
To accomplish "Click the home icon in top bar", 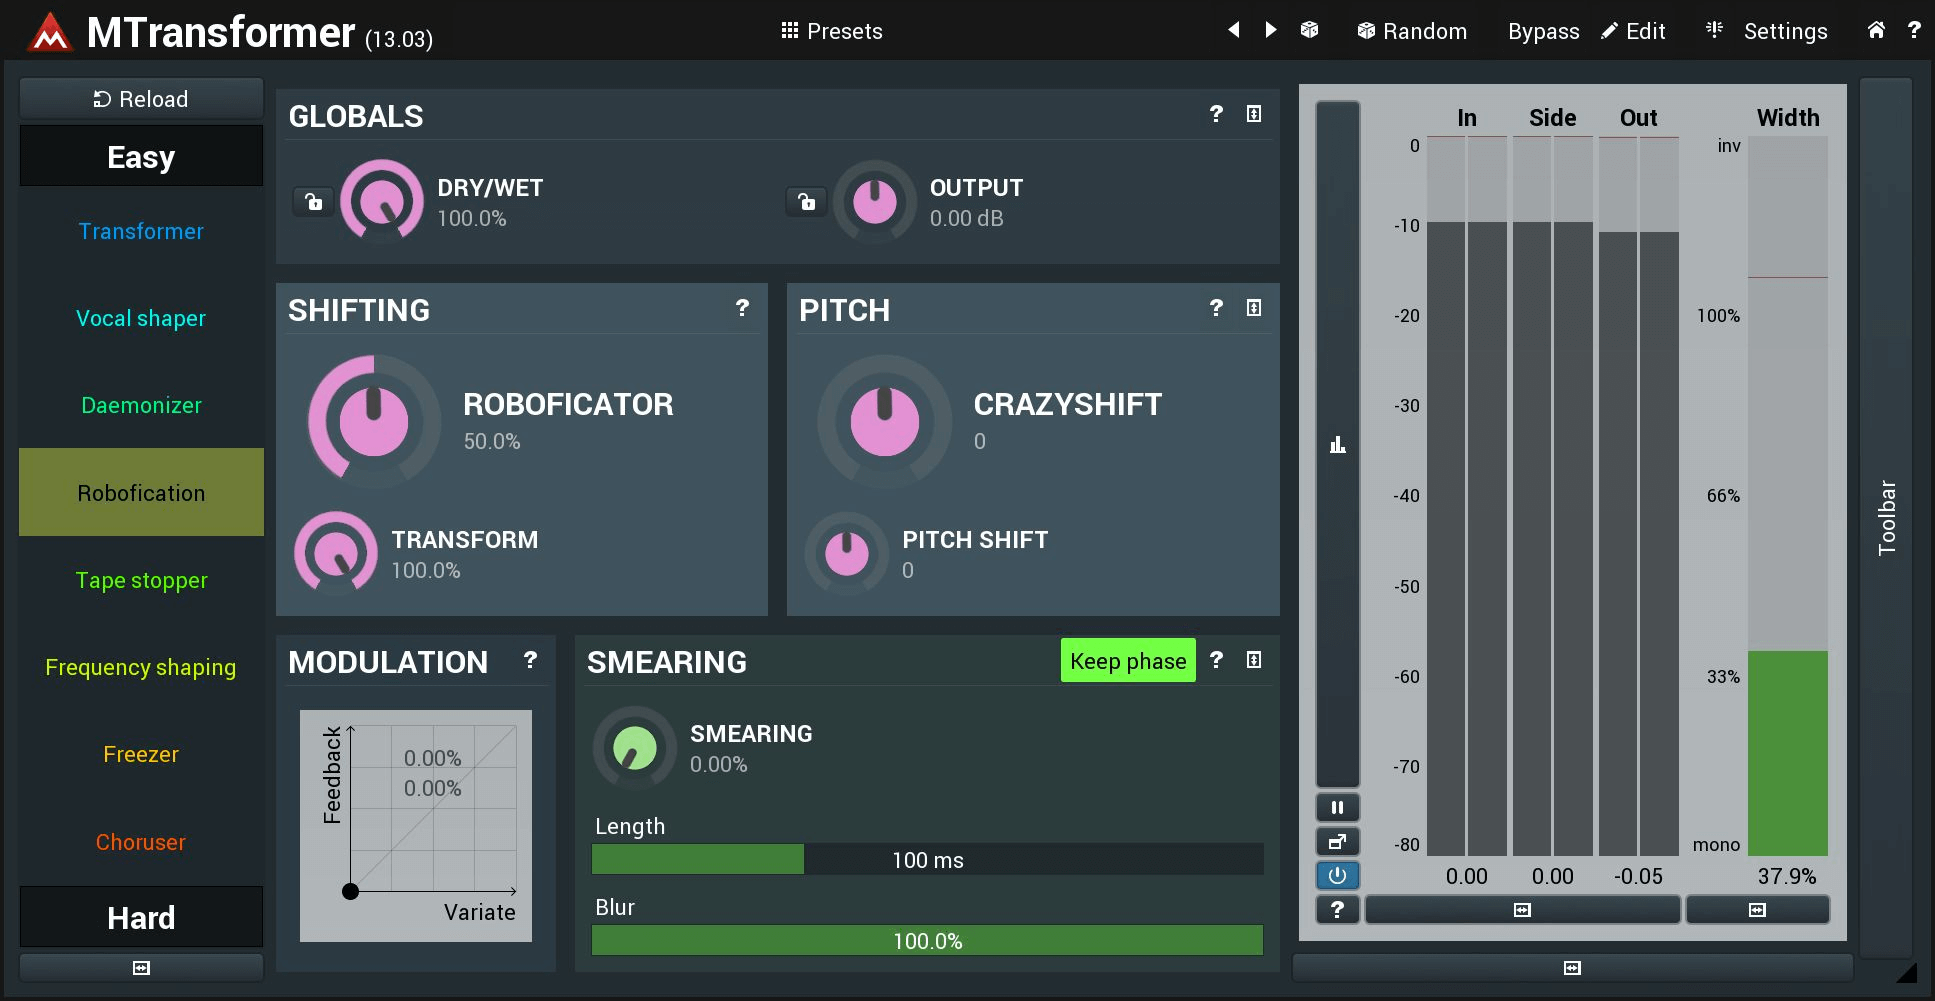I will point(1876,30).
